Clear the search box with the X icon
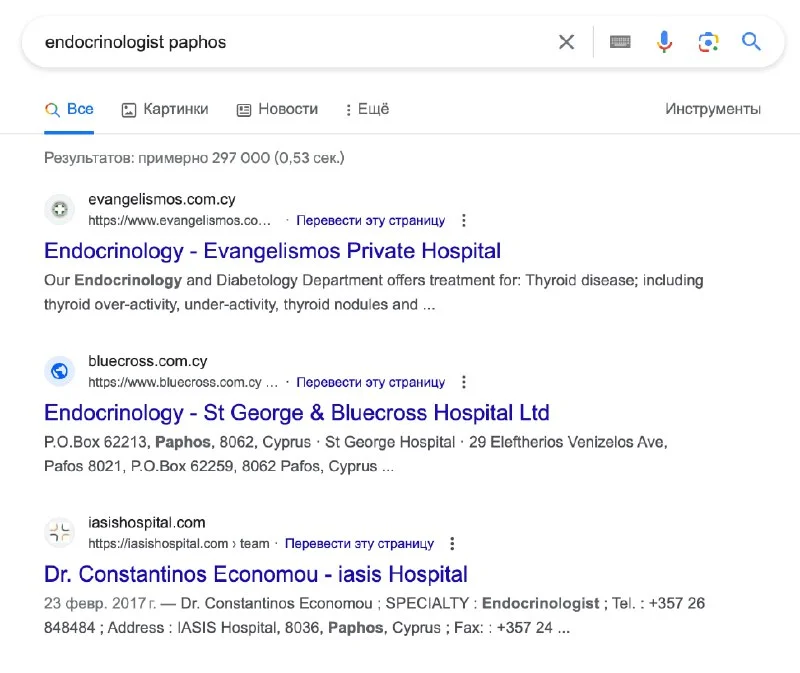Viewport: 800px width, 673px height. [x=566, y=42]
